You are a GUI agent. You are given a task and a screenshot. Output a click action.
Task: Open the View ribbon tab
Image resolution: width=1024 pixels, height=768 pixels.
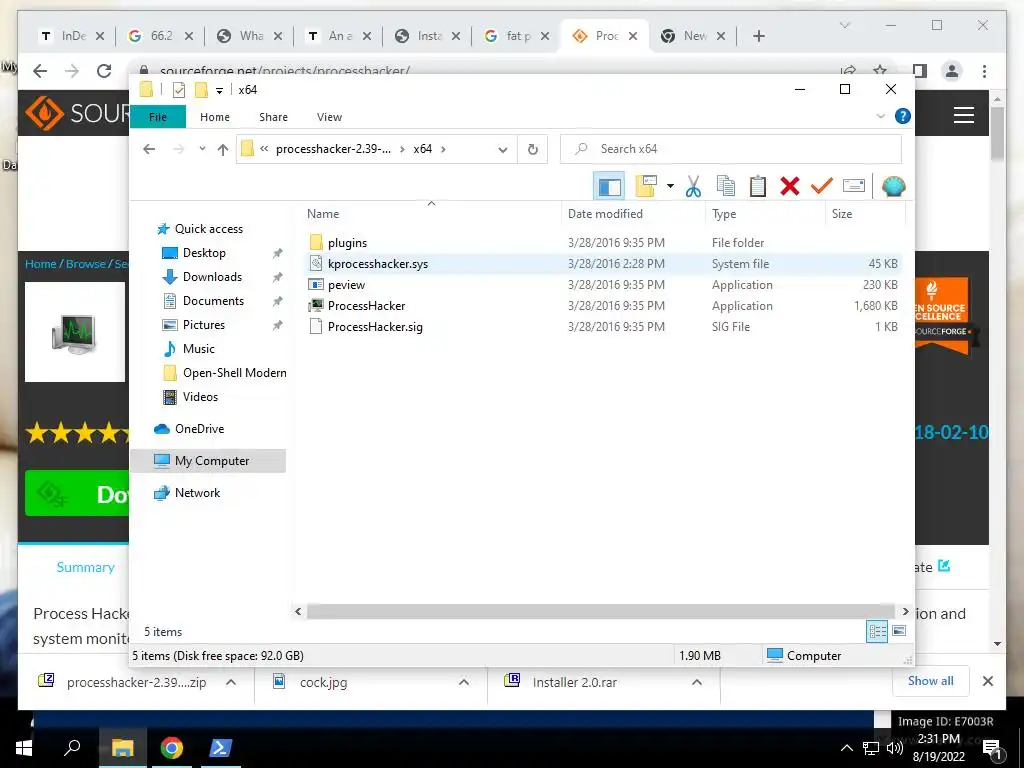pyautogui.click(x=329, y=117)
